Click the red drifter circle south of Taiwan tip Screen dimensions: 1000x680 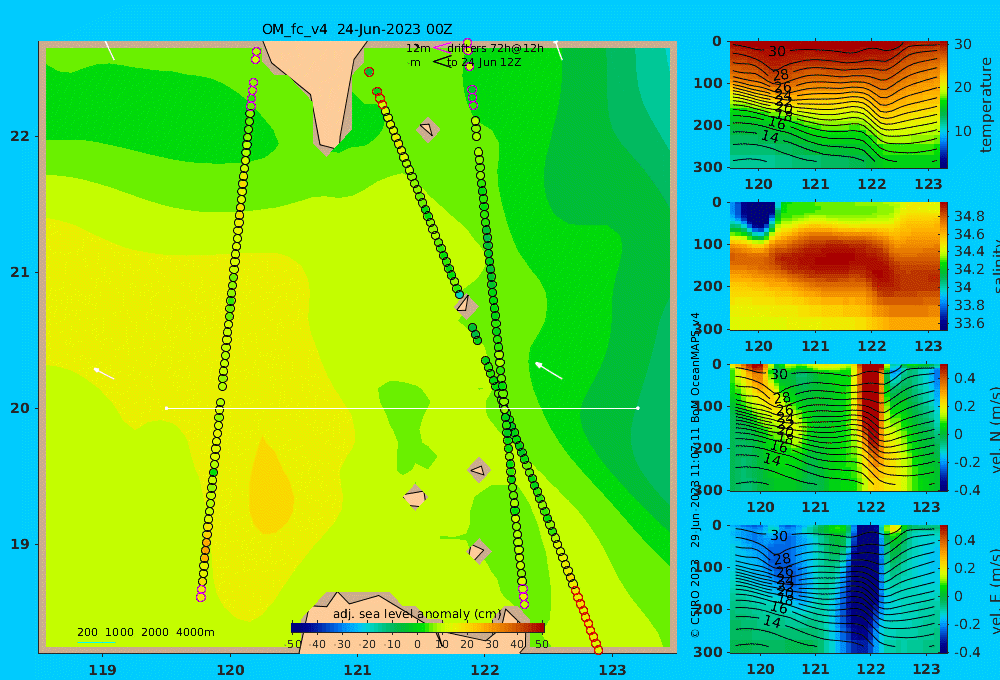369,72
